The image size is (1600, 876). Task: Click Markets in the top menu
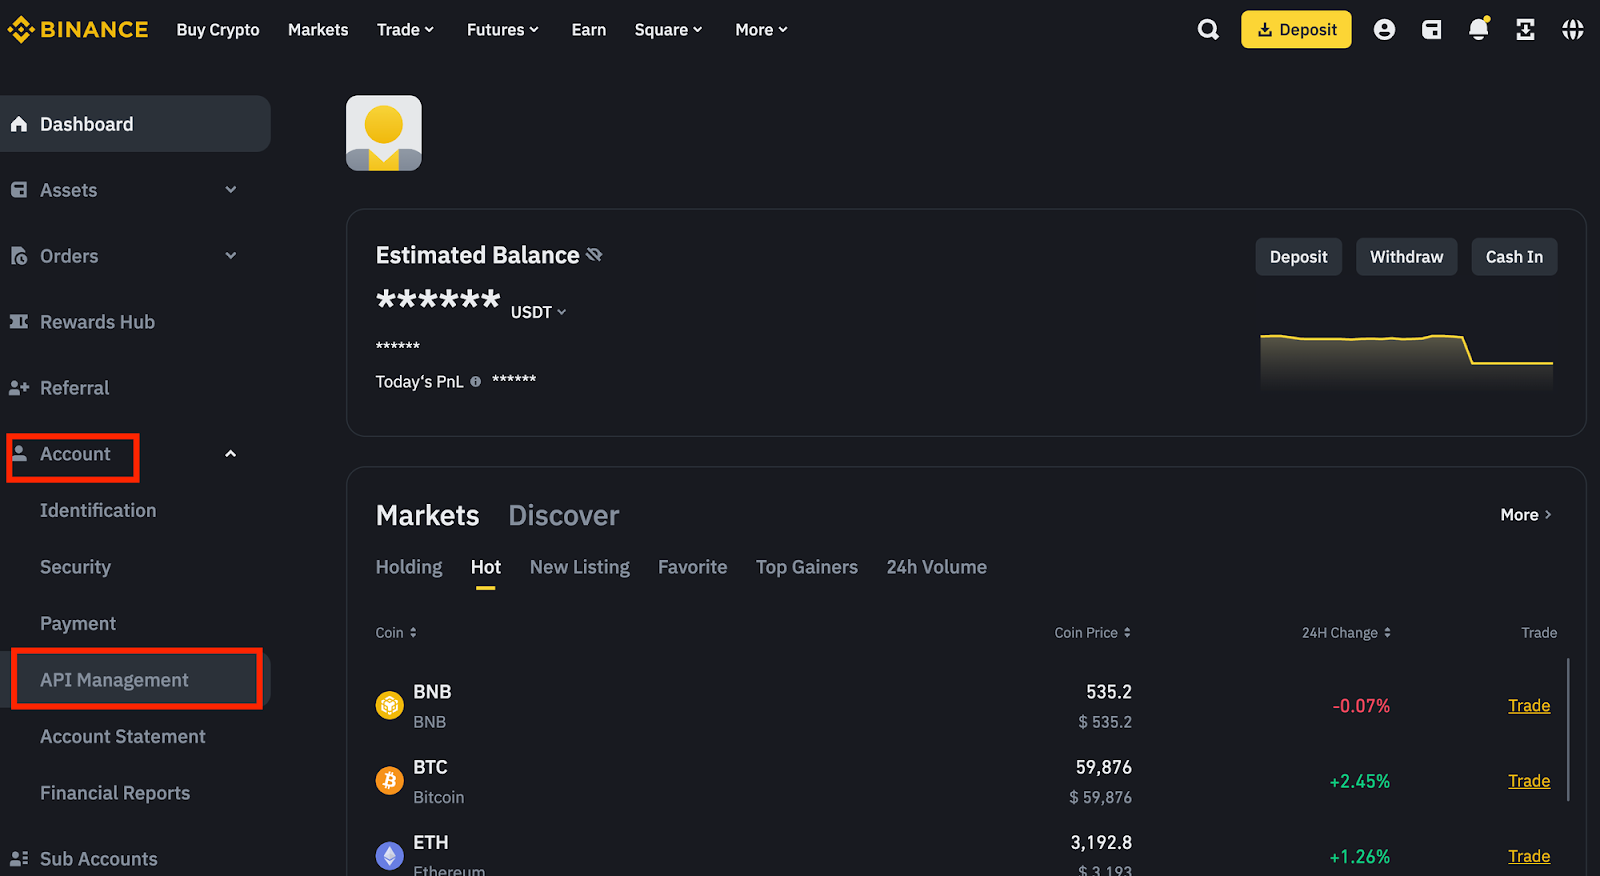pyautogui.click(x=318, y=30)
